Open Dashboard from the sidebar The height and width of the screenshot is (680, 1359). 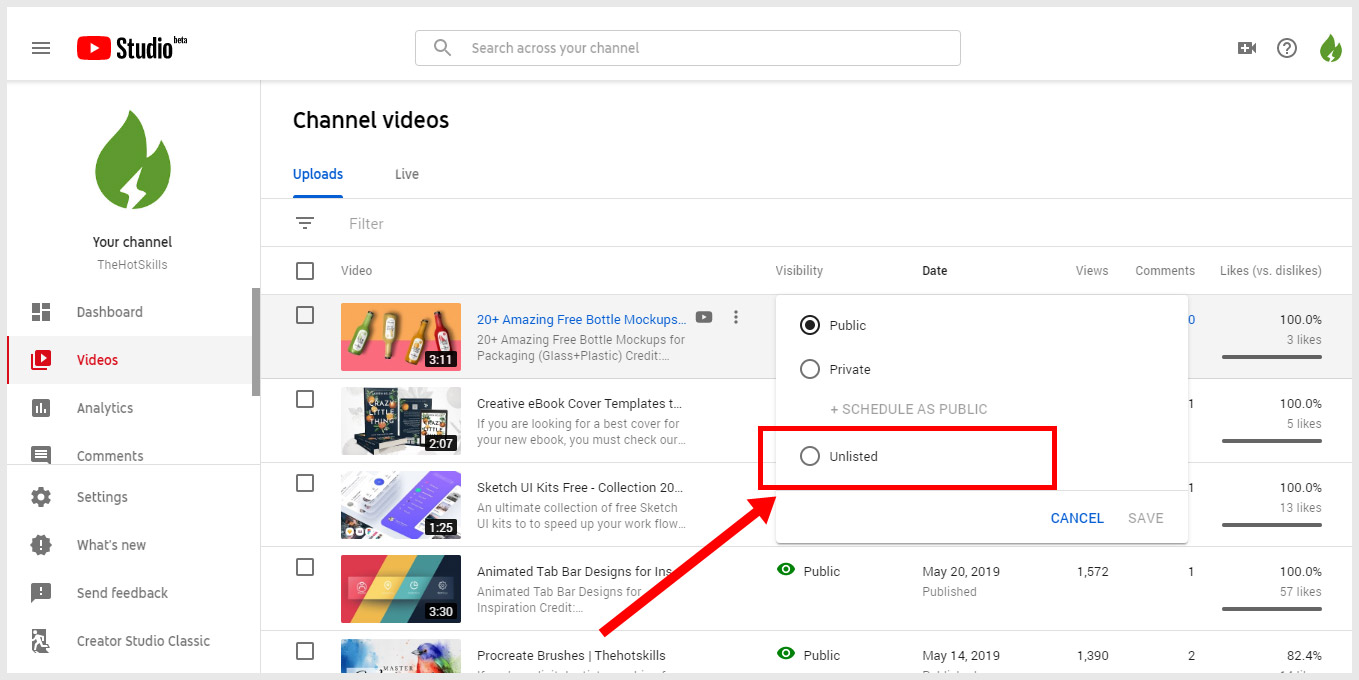coord(109,312)
